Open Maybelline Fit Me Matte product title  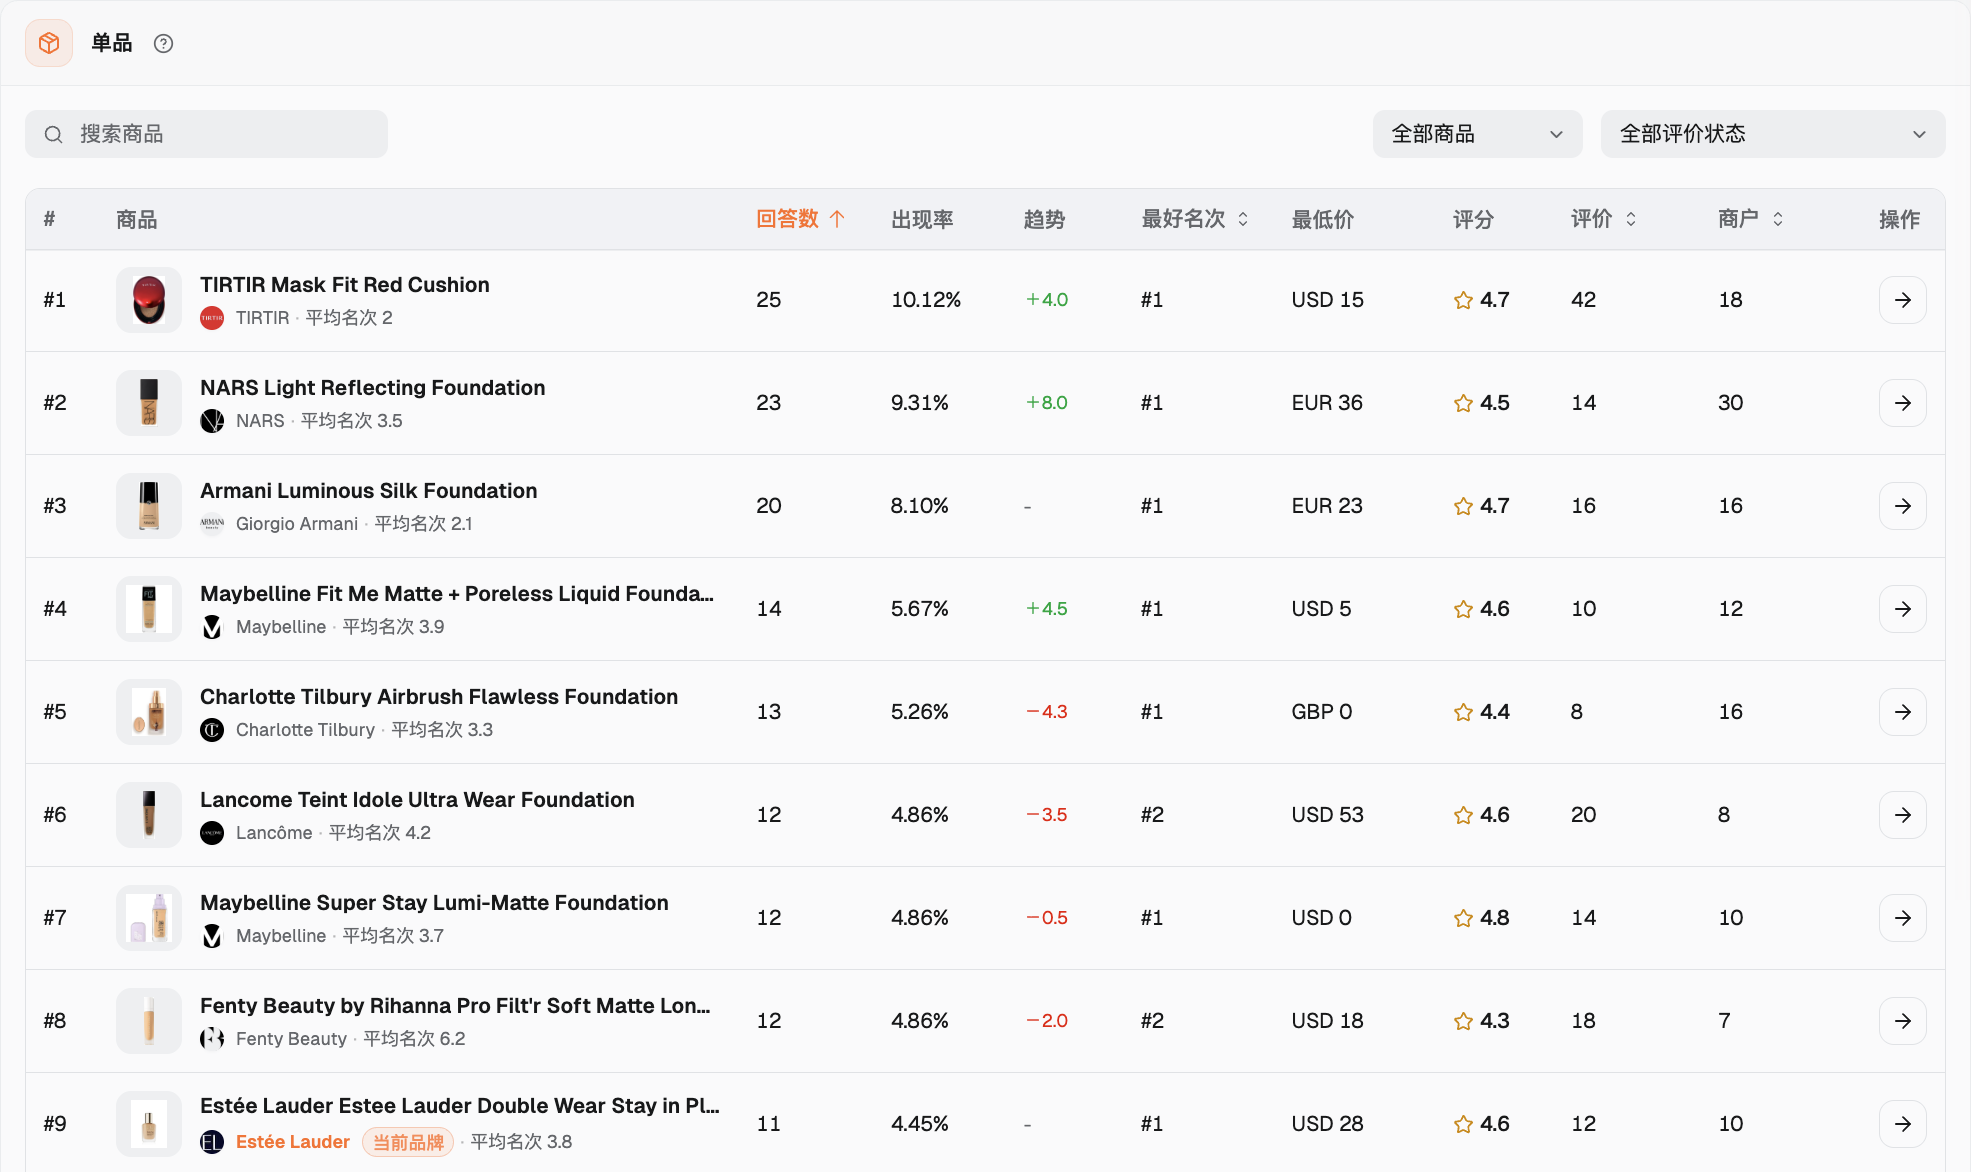pos(457,594)
